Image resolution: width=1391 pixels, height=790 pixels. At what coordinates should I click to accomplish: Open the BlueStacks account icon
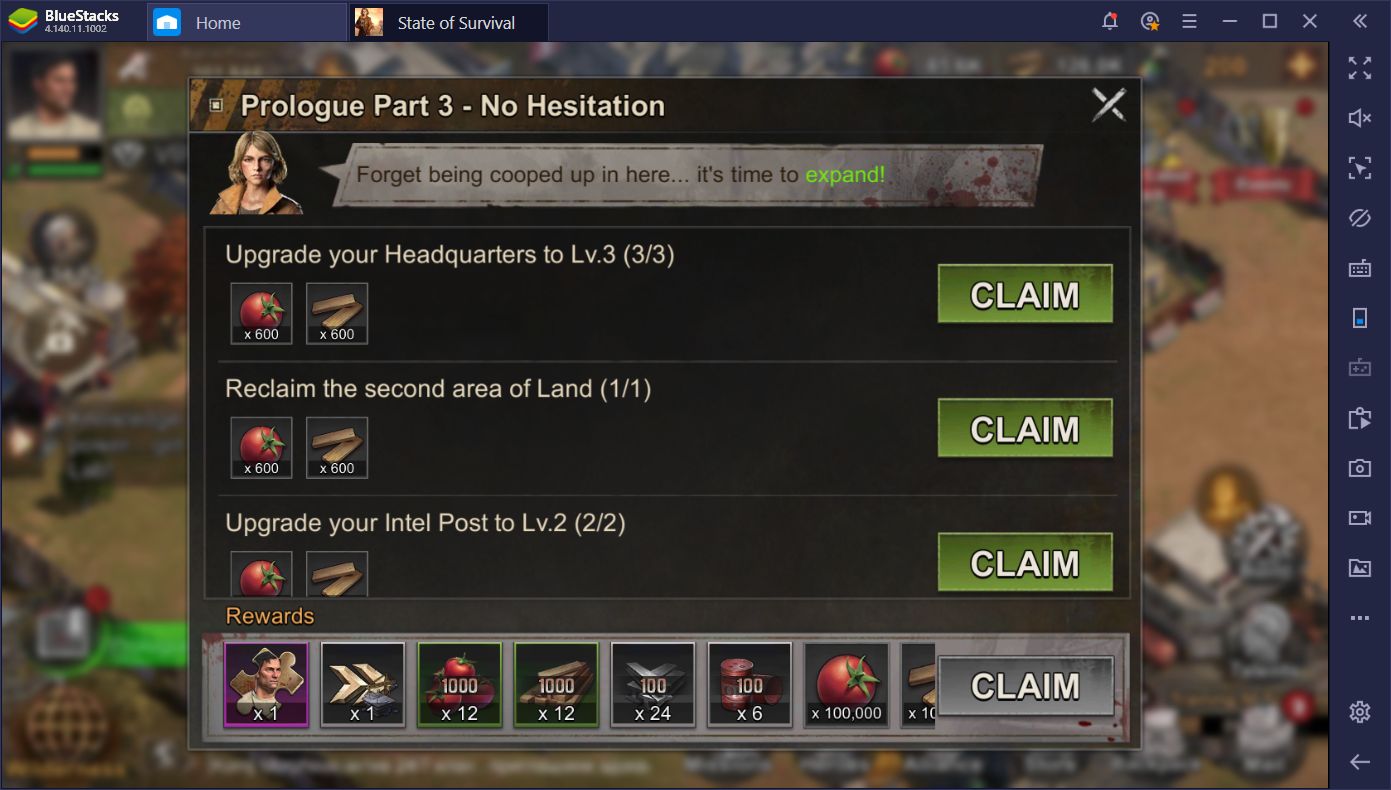1150,21
